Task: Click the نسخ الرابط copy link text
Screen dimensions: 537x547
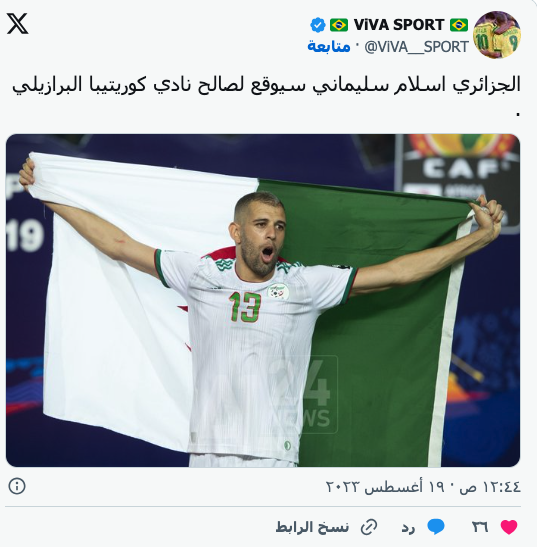Action: pyautogui.click(x=312, y=527)
